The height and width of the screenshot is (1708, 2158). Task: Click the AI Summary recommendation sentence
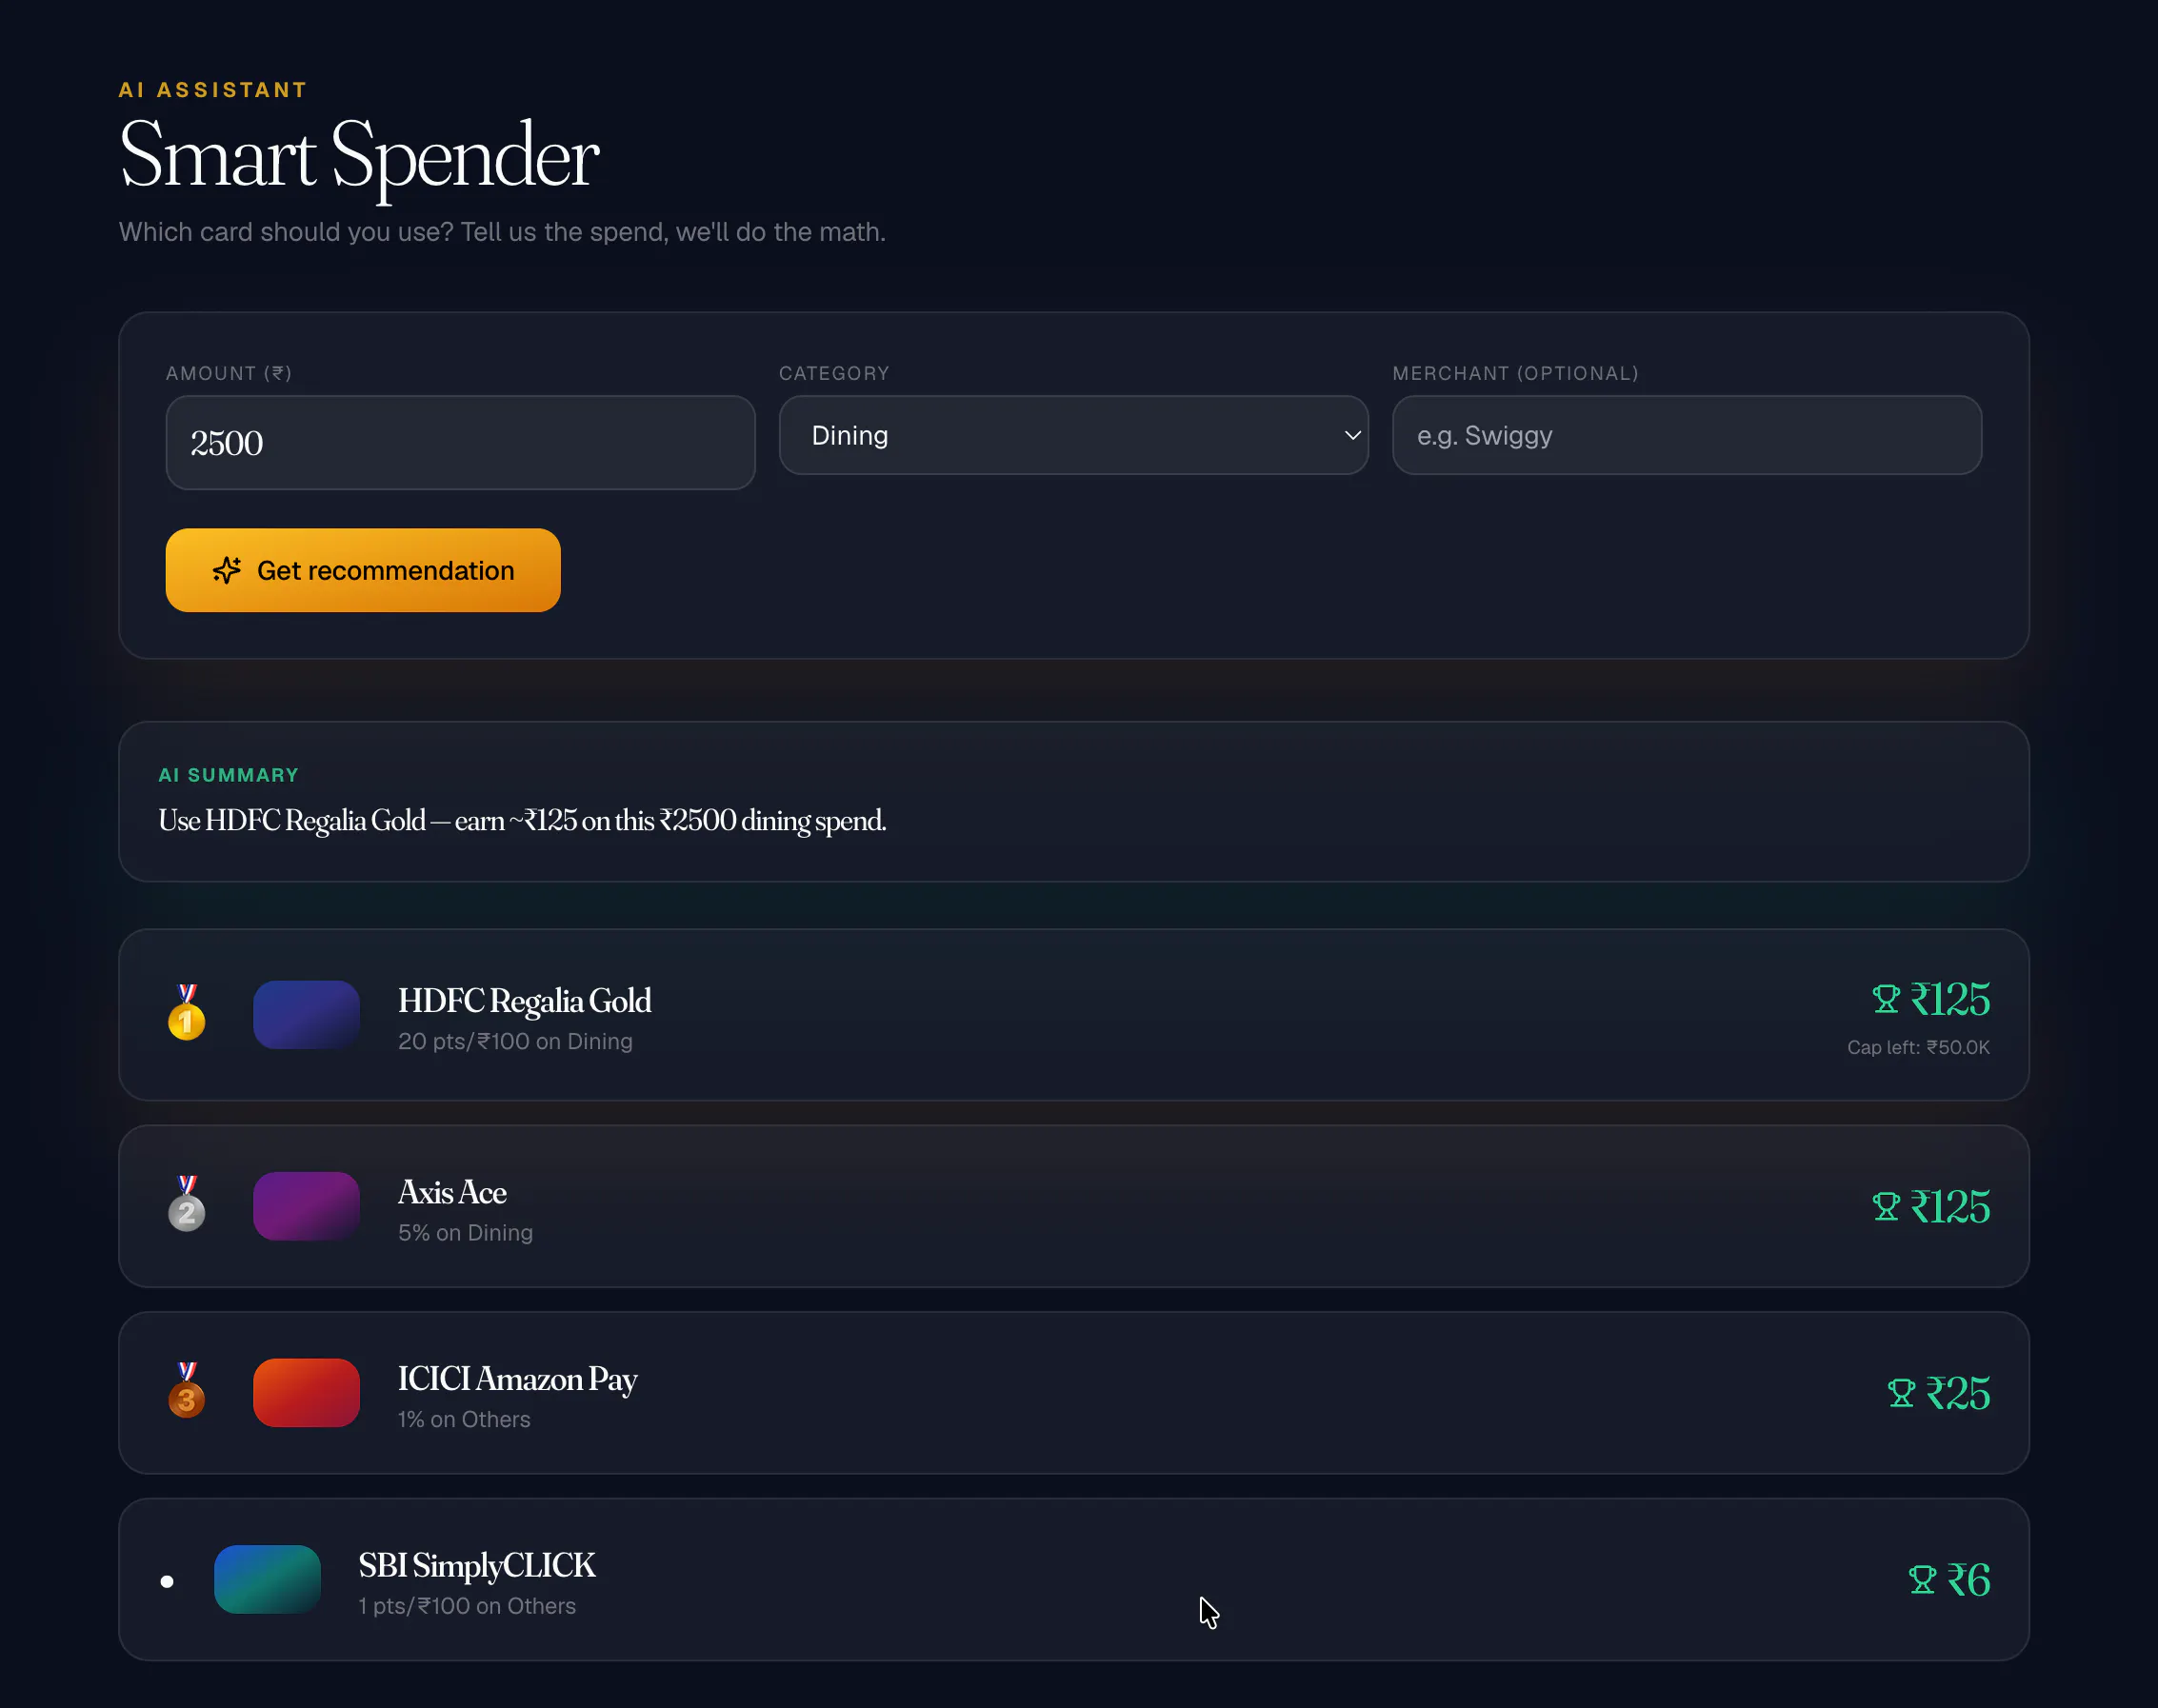522,820
